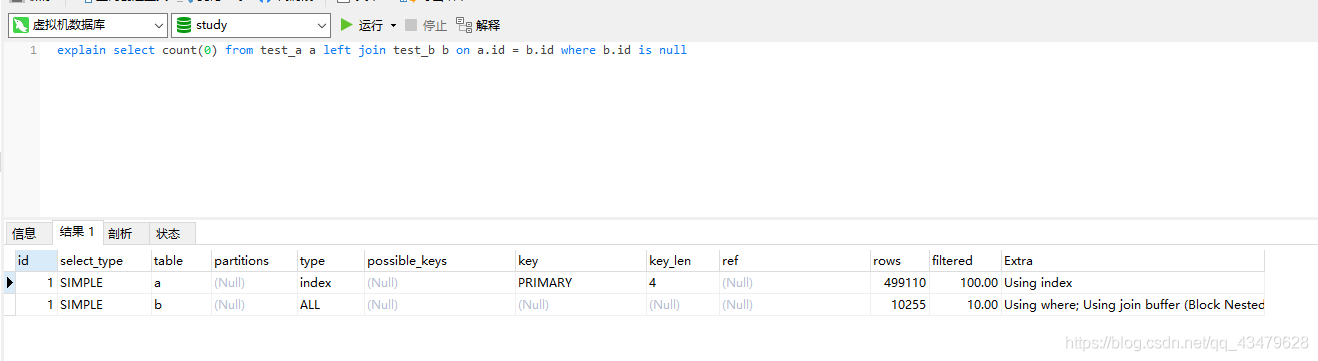Click the filtered column header
Screen dimensions: 1318x361
point(965,260)
